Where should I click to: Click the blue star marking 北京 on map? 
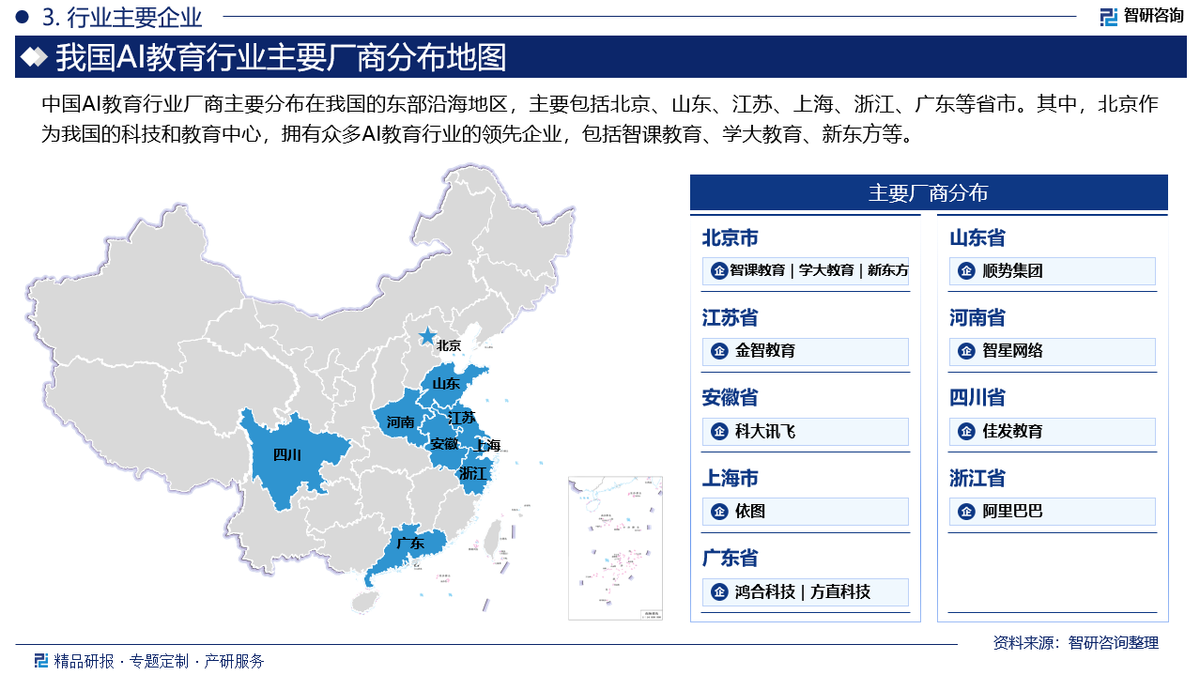pos(428,336)
